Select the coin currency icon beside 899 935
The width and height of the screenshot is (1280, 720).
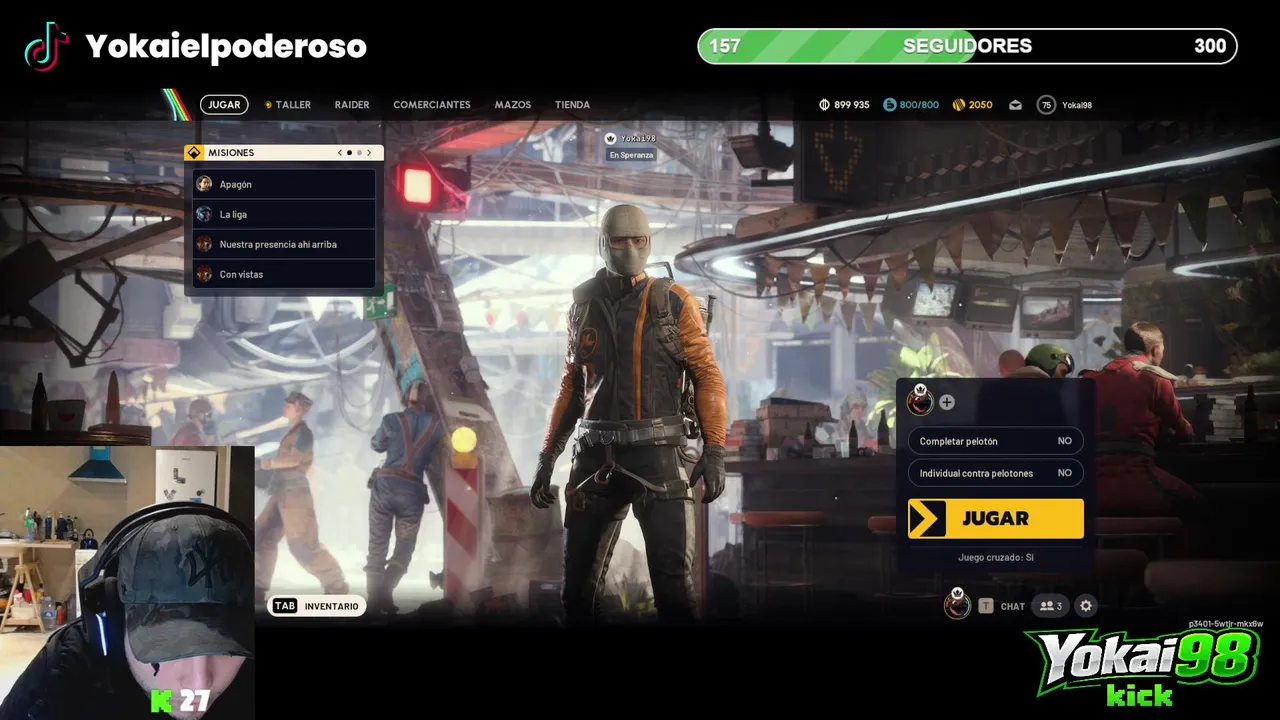825,105
